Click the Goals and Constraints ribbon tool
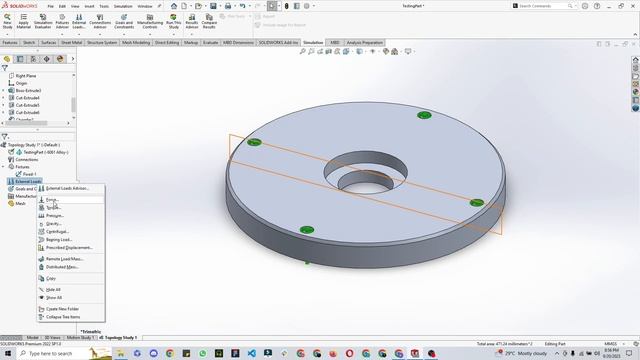 [124, 21]
